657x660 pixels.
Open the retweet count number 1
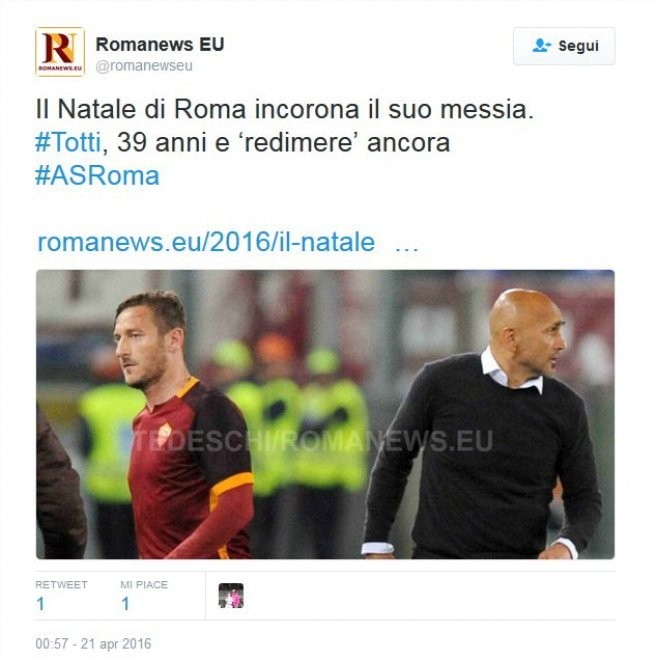(x=40, y=604)
